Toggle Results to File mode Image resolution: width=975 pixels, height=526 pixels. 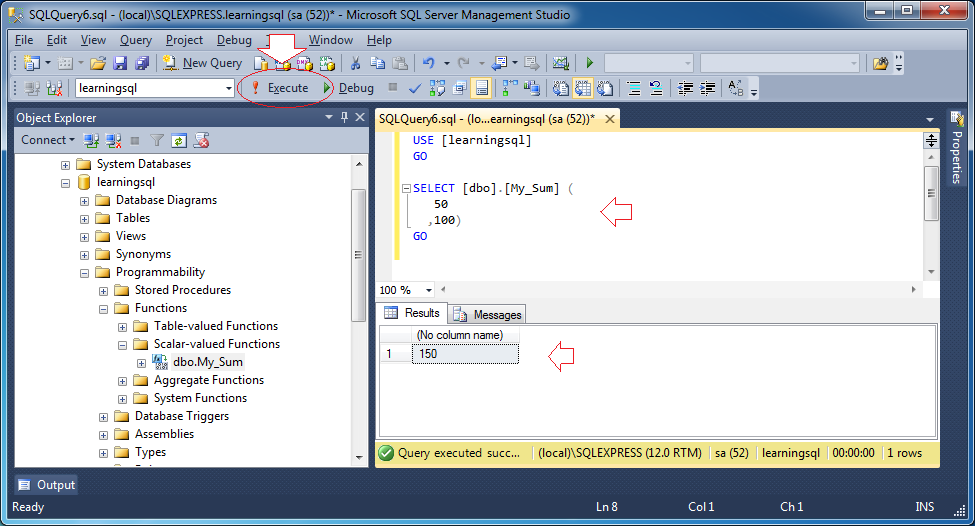[605, 89]
